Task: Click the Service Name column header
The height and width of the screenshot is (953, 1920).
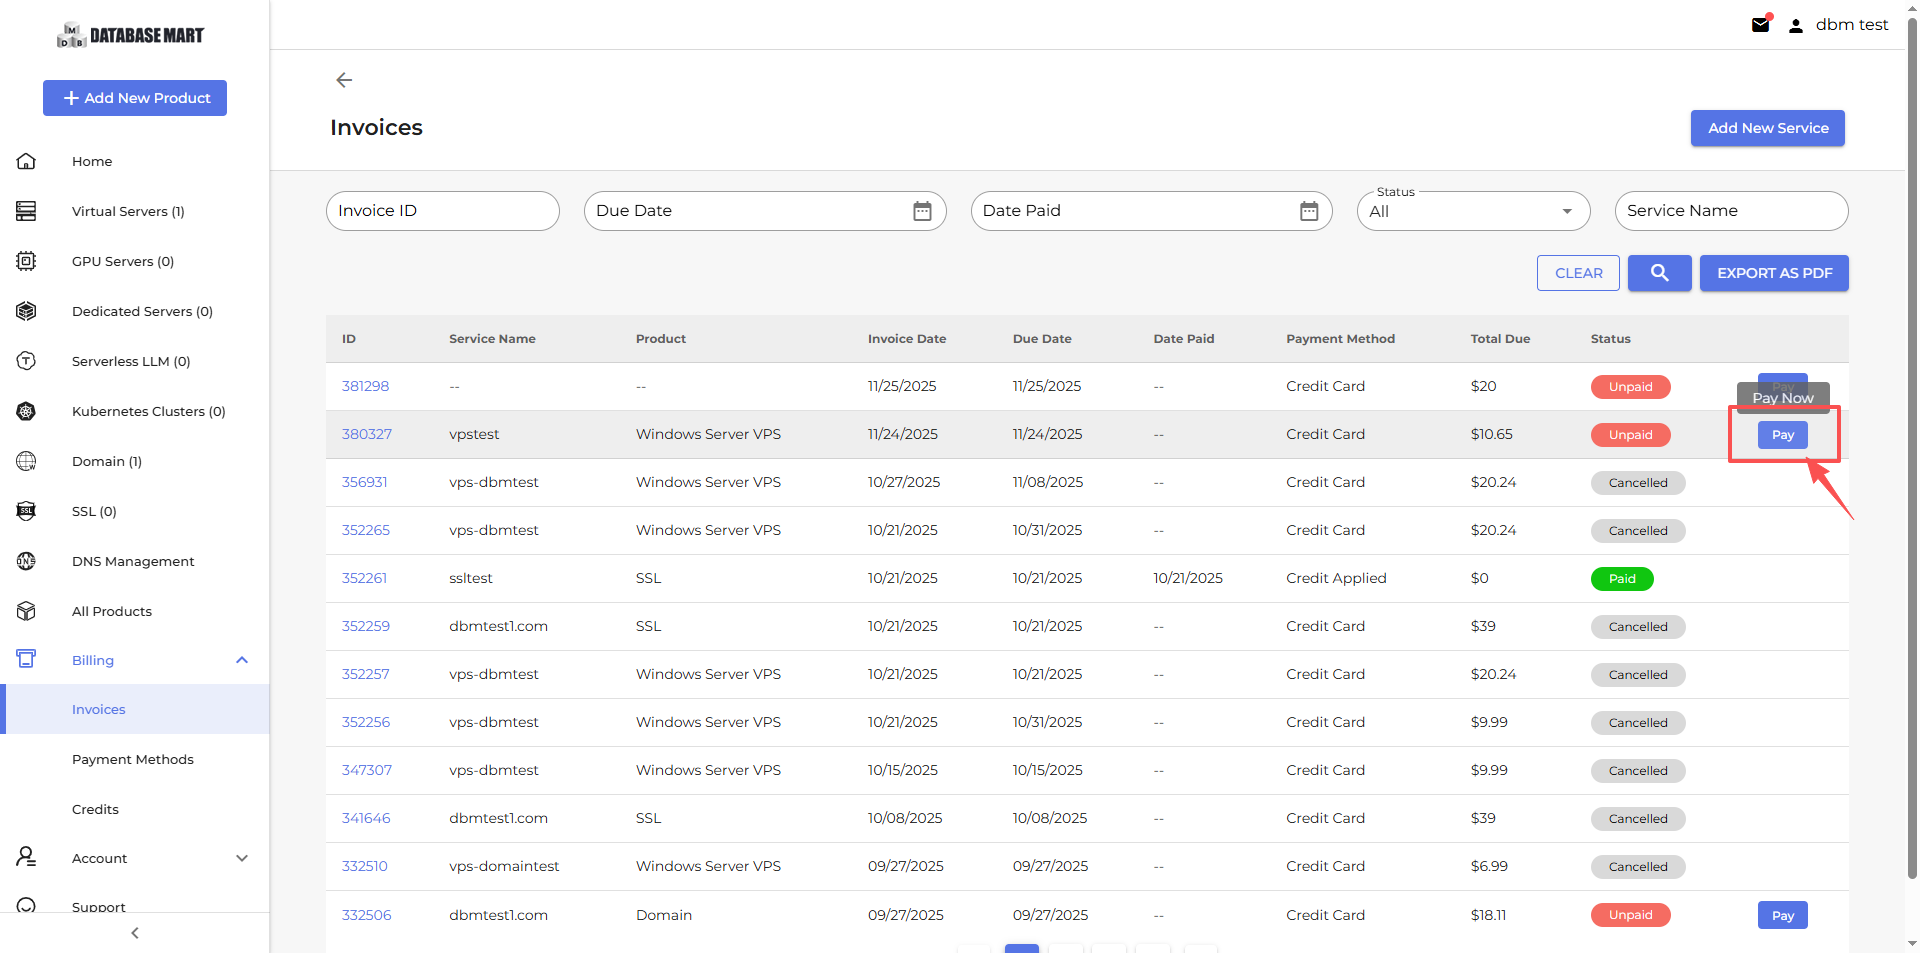Action: 492,339
